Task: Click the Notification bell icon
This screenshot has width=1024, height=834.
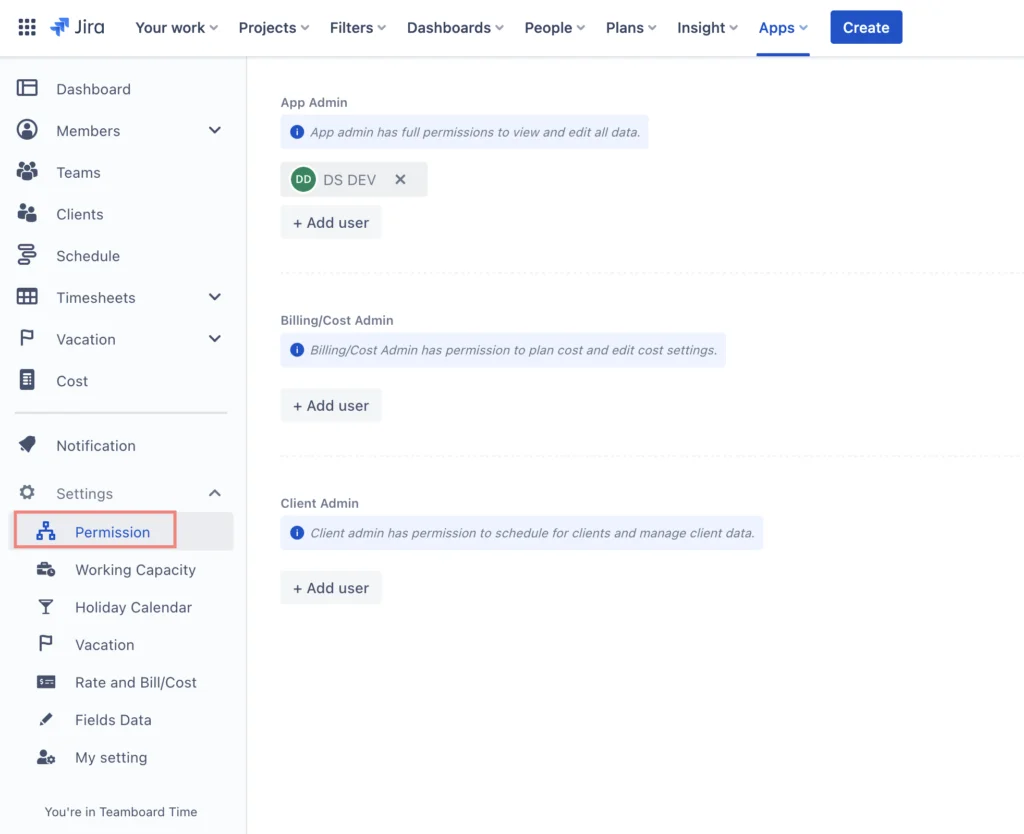Action: coord(27,445)
